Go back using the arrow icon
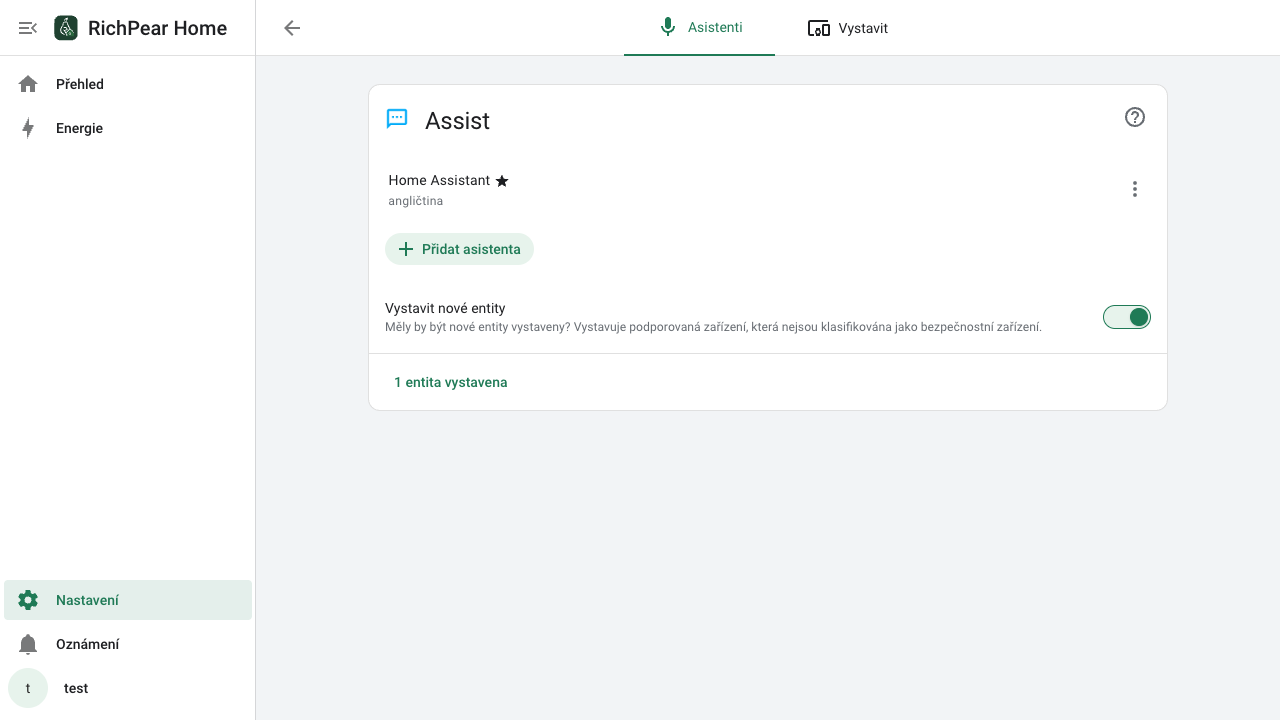Screen dimensions: 1280x720 (x=292, y=28)
